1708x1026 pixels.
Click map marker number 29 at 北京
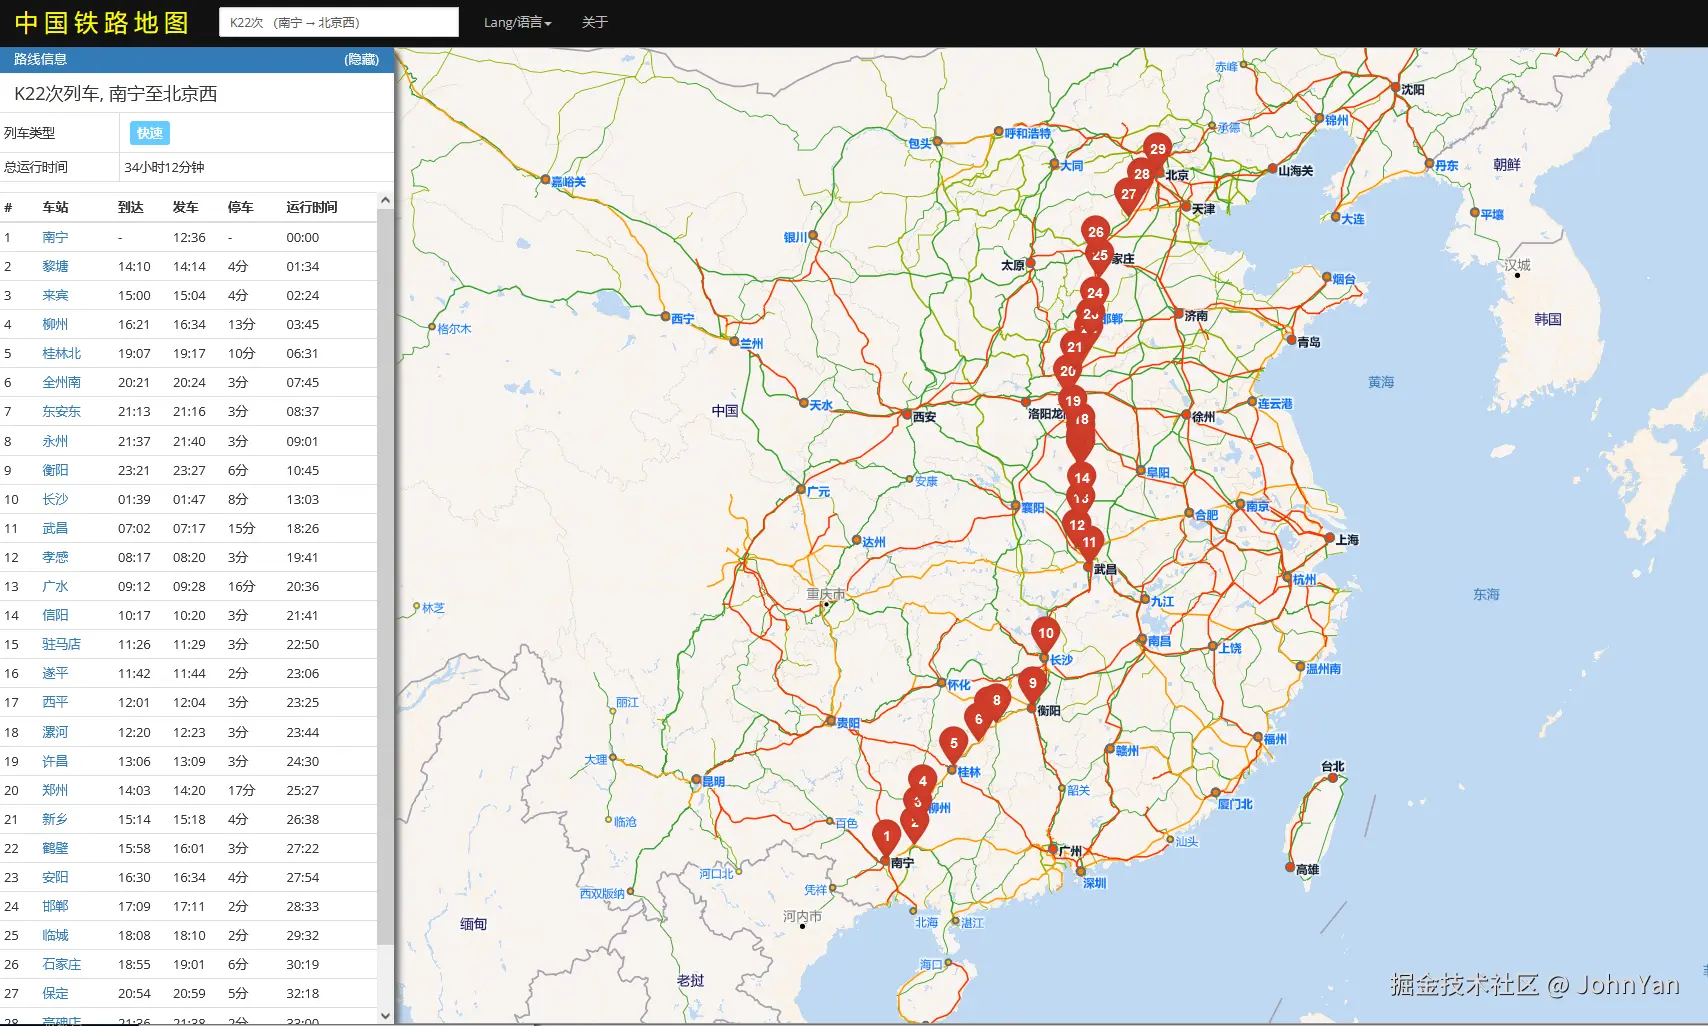pos(1158,150)
